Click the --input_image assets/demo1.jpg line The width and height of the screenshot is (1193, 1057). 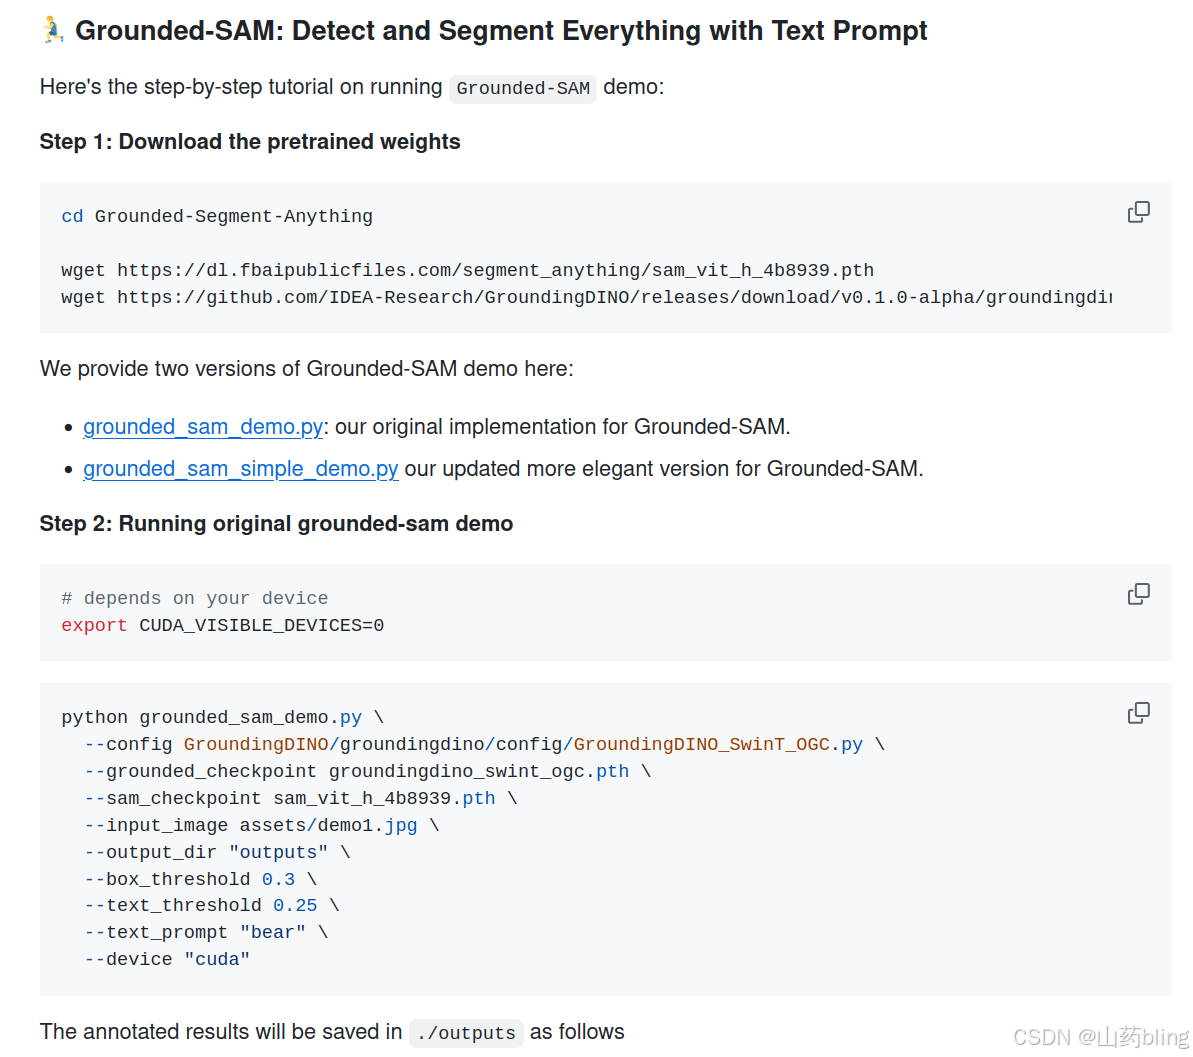[x=262, y=826]
